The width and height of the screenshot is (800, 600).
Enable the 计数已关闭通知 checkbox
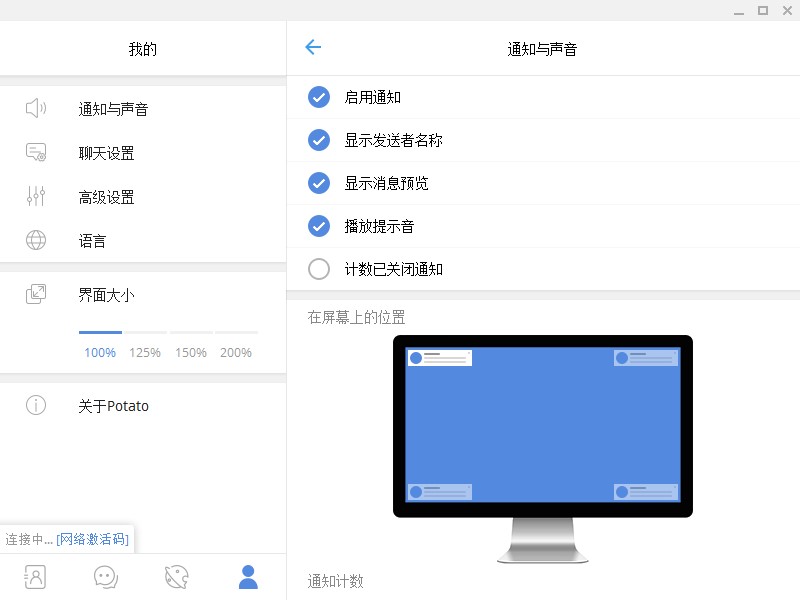pos(319,269)
